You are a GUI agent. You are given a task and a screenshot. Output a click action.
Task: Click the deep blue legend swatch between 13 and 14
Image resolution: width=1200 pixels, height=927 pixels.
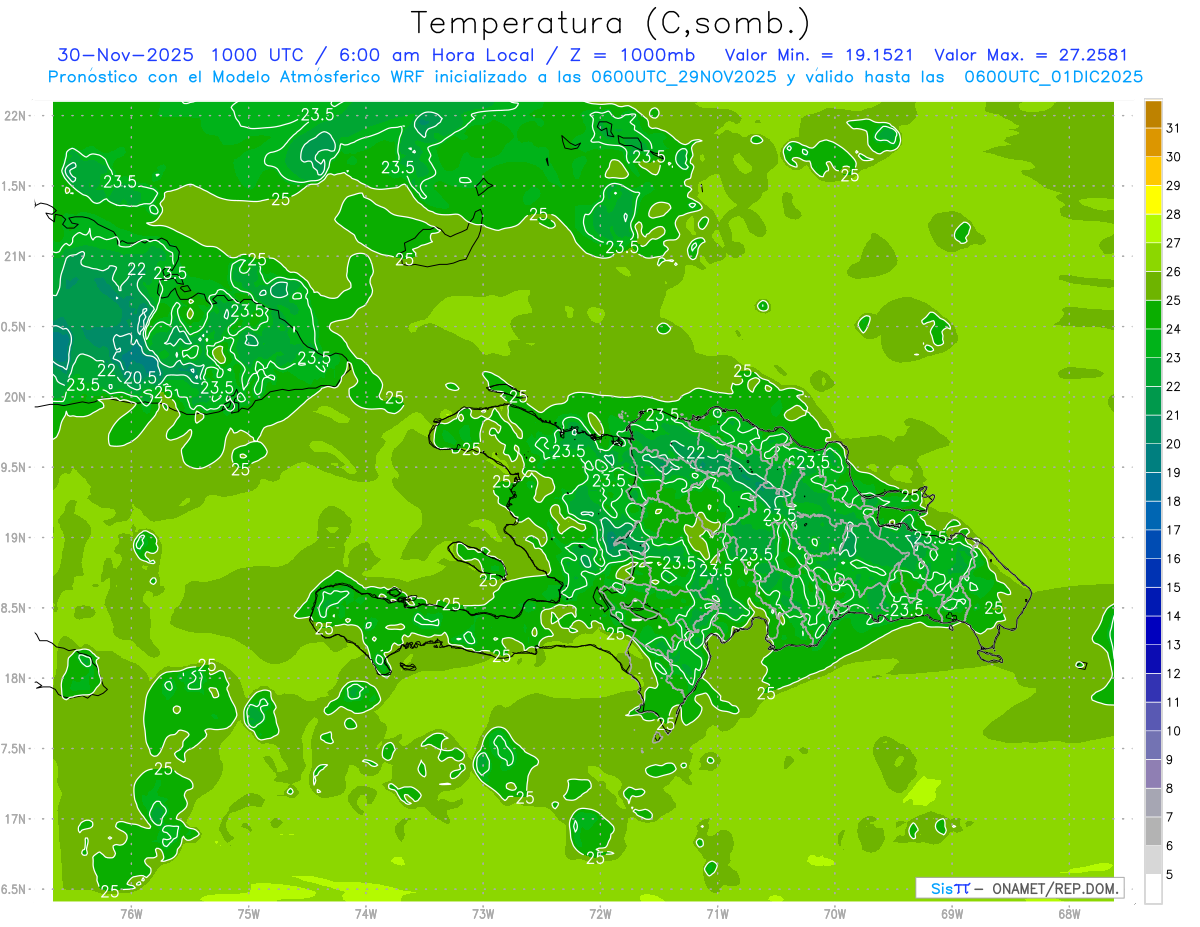coord(1153,631)
